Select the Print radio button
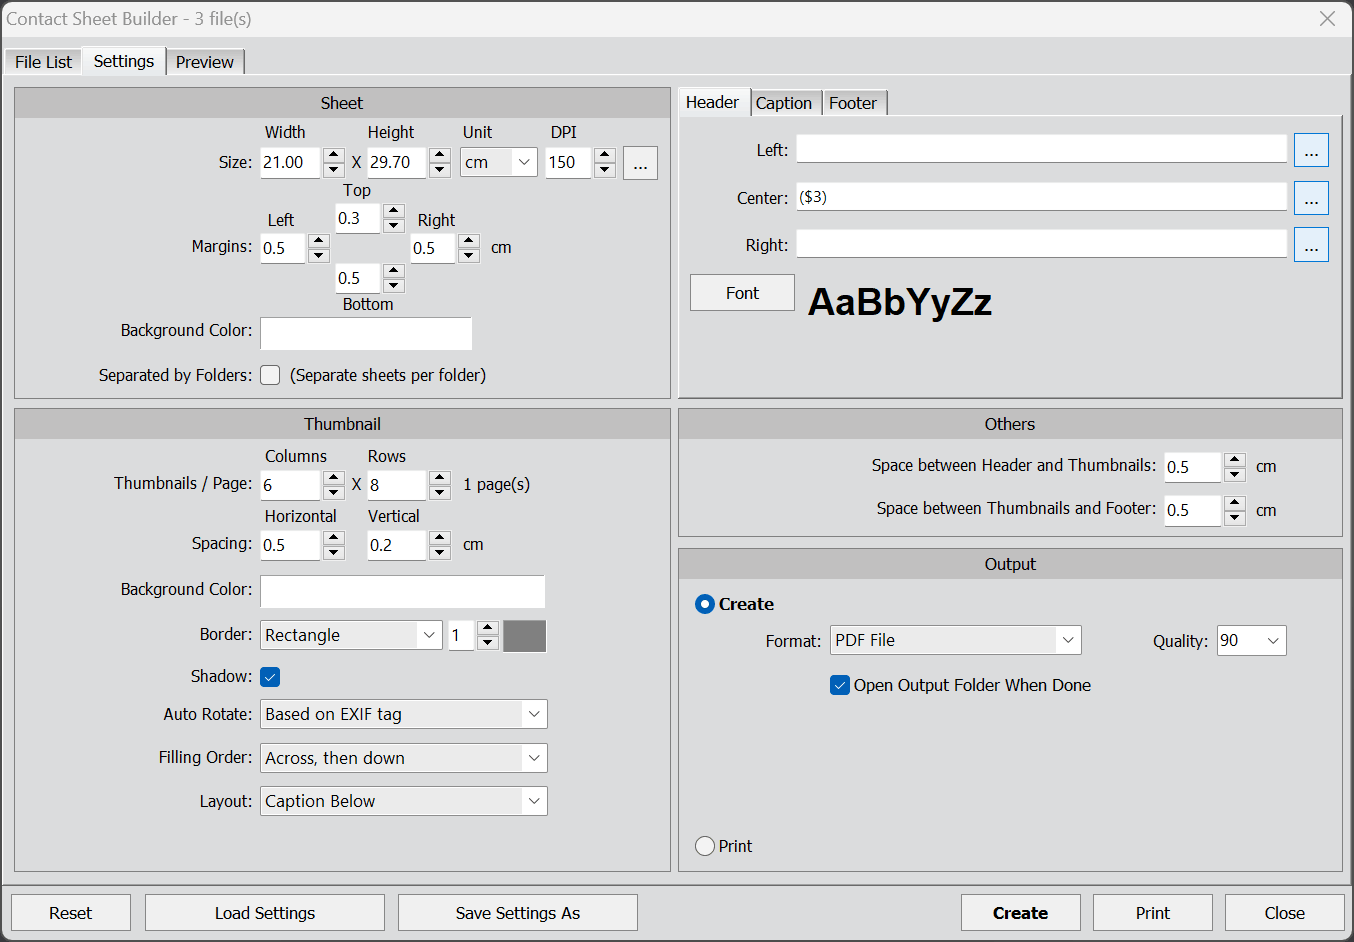Screen dimensions: 1354x942 pyautogui.click(x=705, y=846)
